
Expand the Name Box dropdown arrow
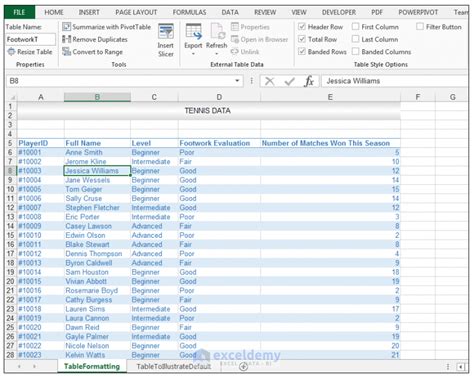pyautogui.click(x=237, y=81)
